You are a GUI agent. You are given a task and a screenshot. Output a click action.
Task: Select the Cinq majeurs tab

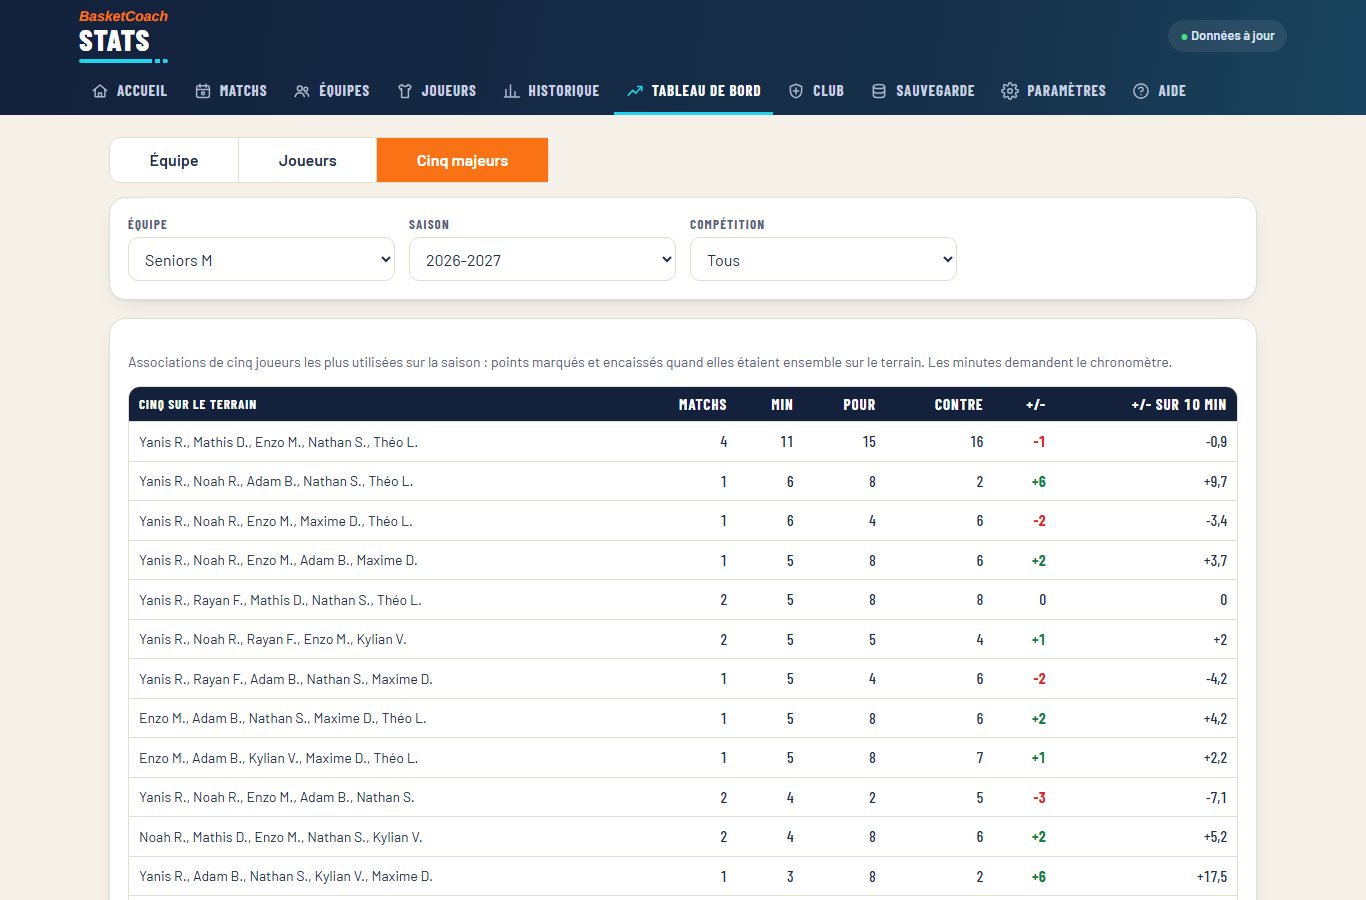(462, 160)
